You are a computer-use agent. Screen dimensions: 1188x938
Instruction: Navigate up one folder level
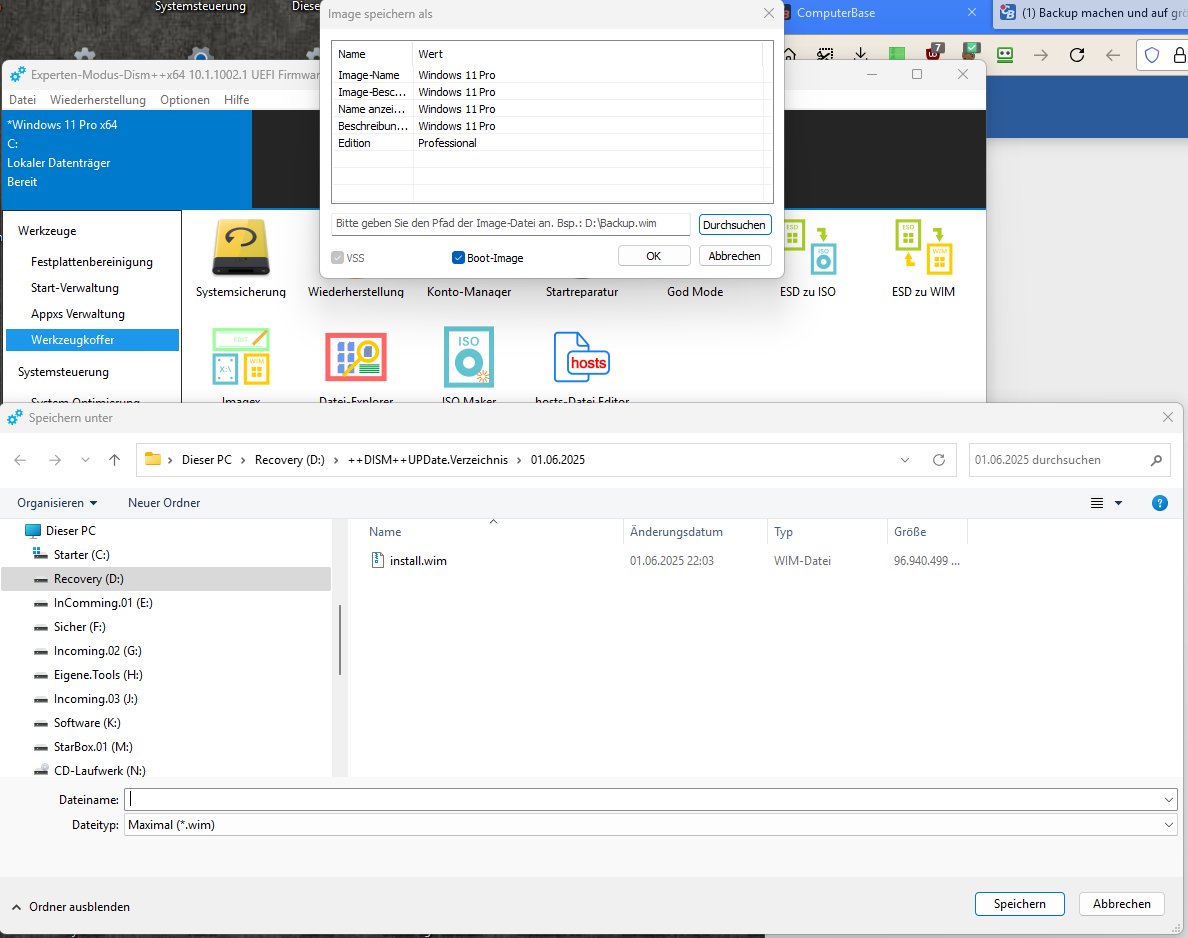pos(114,460)
